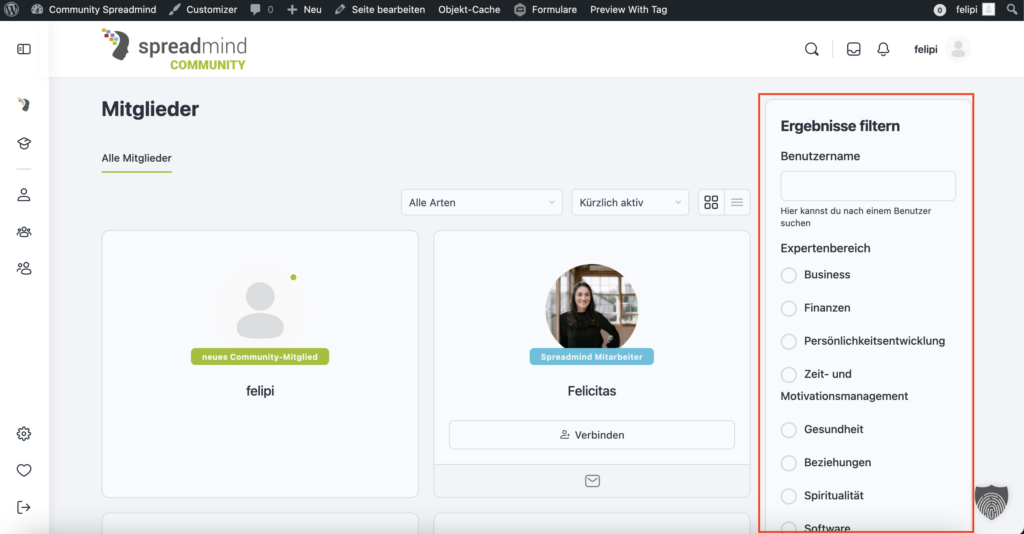The width and height of the screenshot is (1024, 534).
Task: Open settings gear in left sidebar
Action: [x=24, y=433]
